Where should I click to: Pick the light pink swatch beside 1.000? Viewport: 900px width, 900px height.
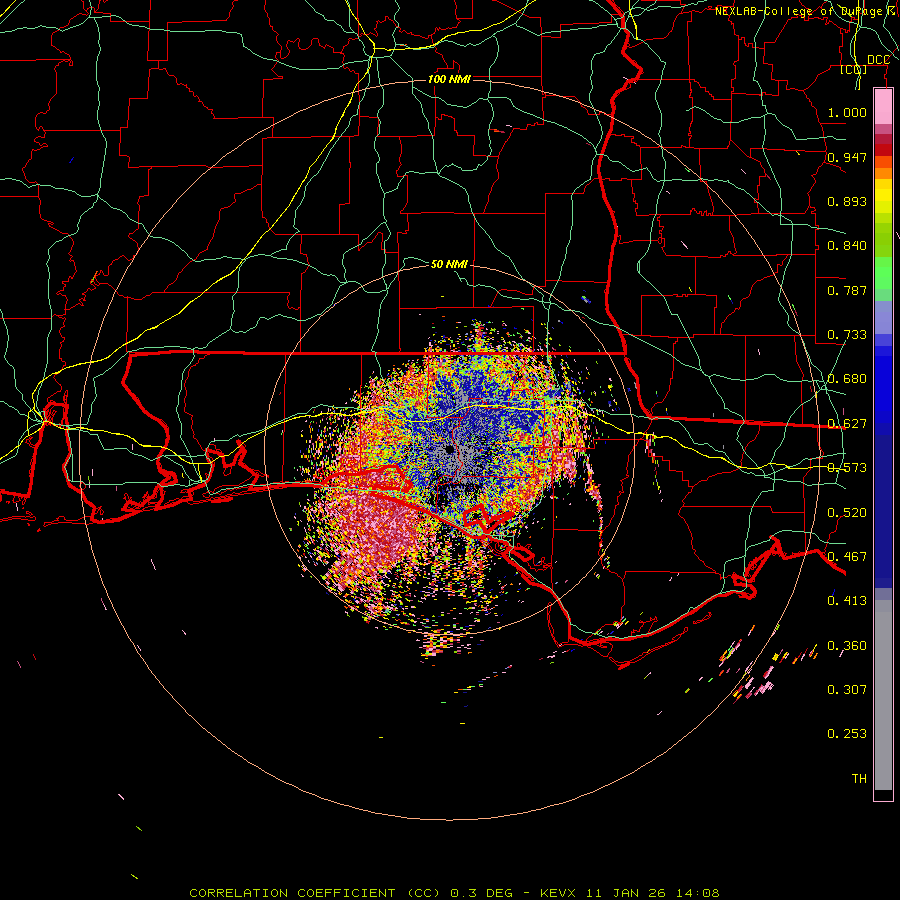(x=883, y=107)
